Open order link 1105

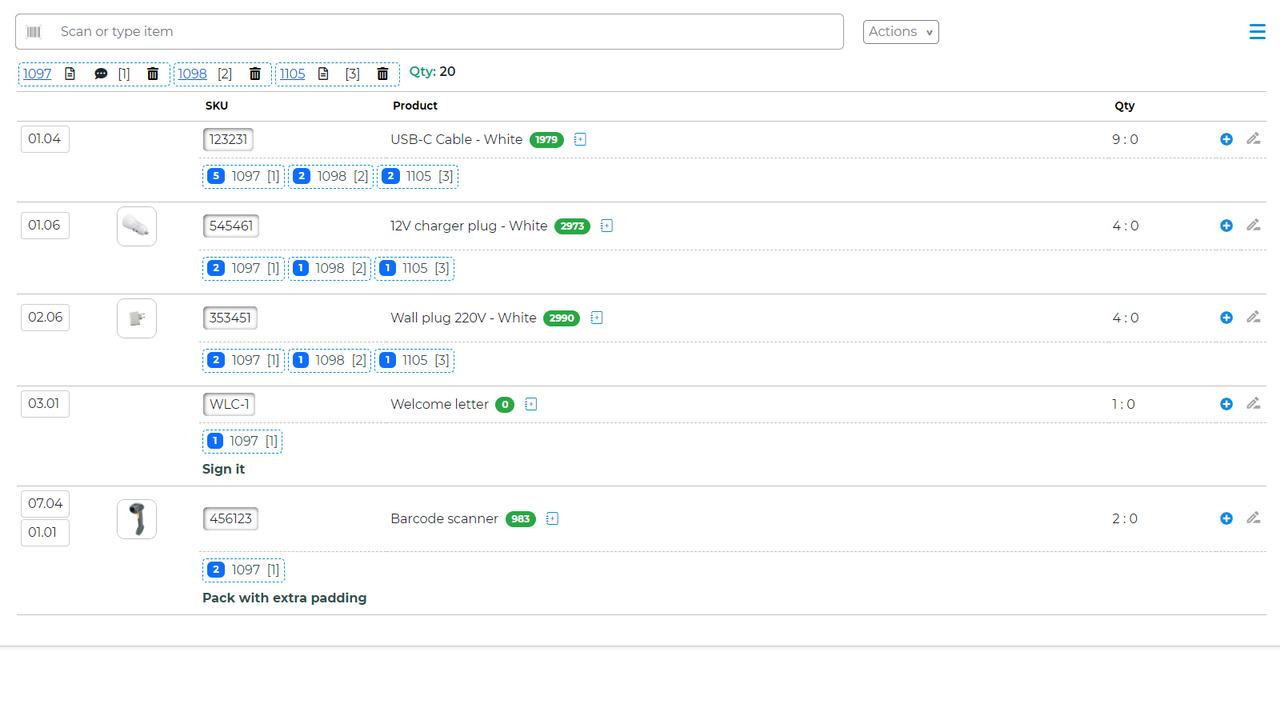pyautogui.click(x=292, y=74)
